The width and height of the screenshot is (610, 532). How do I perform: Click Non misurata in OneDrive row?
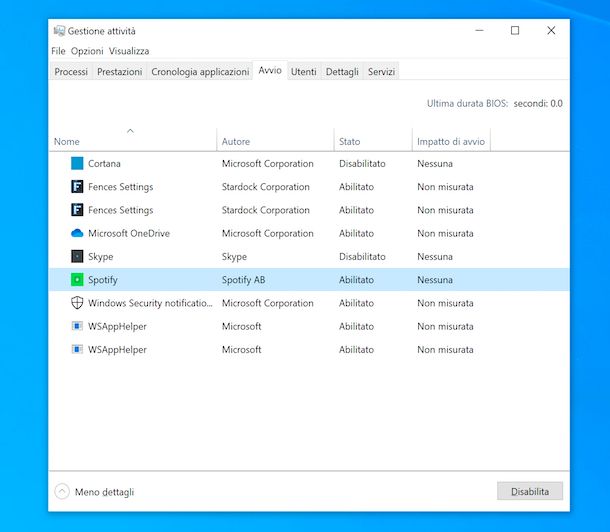point(445,233)
